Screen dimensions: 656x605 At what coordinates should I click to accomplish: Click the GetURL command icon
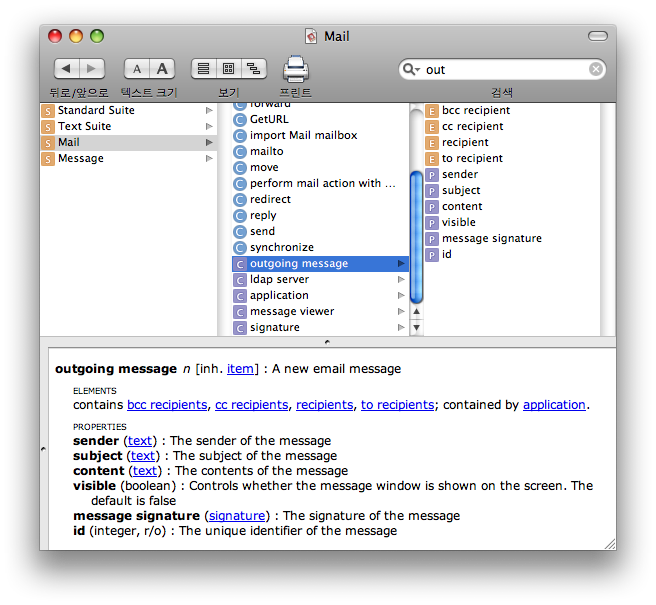click(x=240, y=120)
